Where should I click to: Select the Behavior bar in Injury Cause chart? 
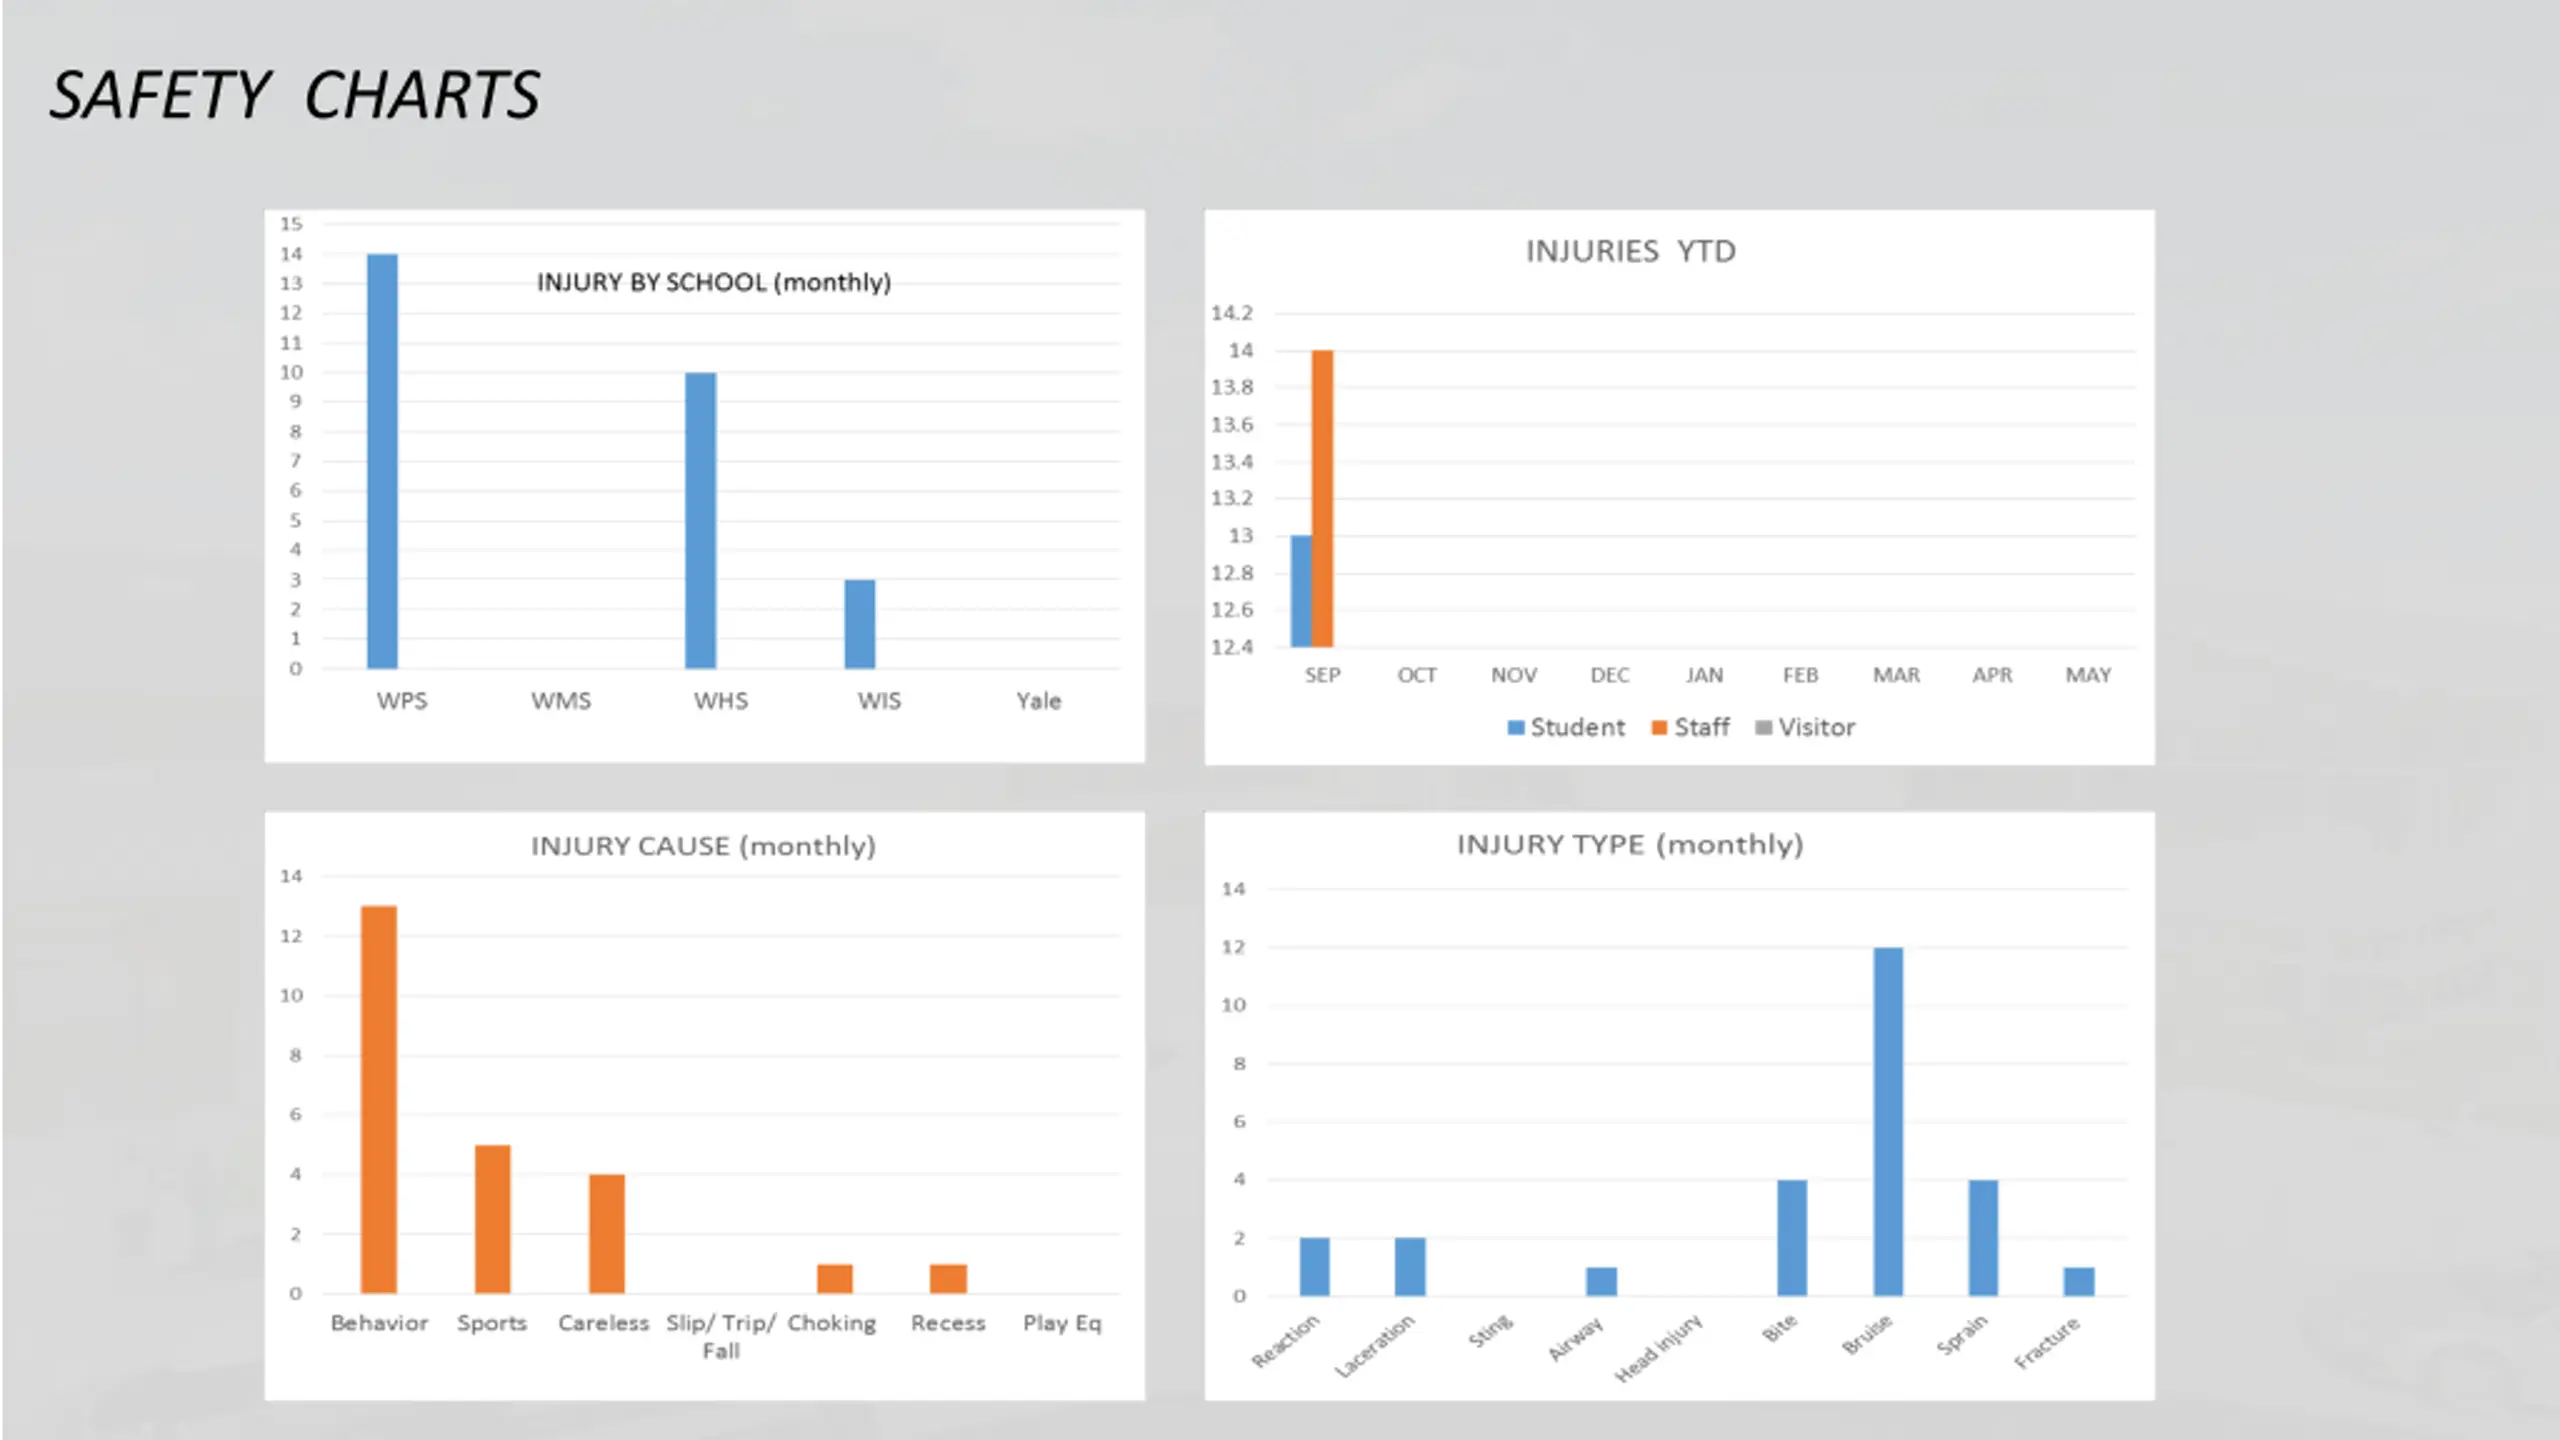point(379,1099)
